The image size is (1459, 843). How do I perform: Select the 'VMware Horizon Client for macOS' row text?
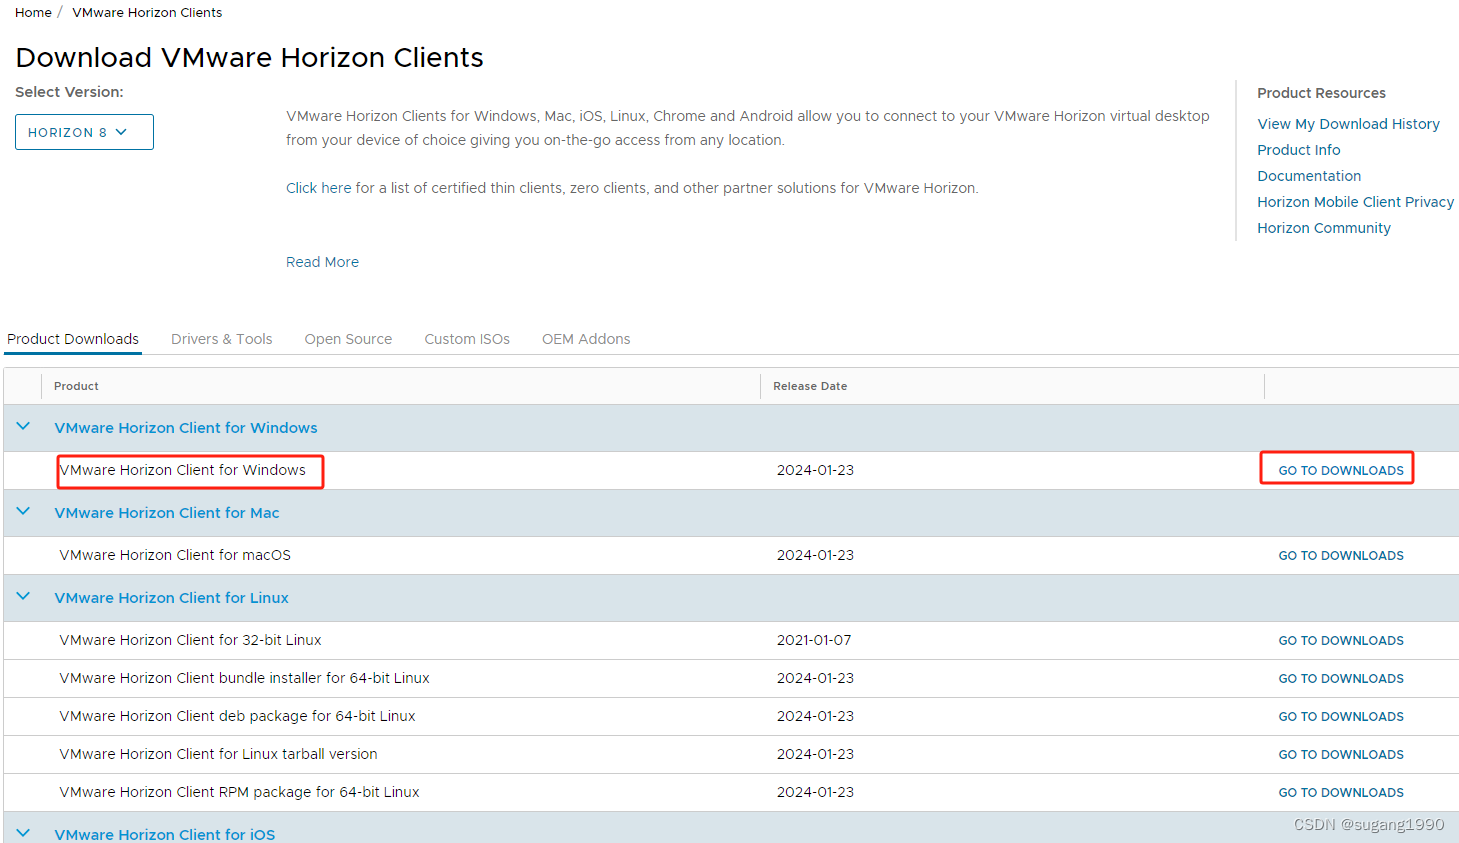coord(175,555)
